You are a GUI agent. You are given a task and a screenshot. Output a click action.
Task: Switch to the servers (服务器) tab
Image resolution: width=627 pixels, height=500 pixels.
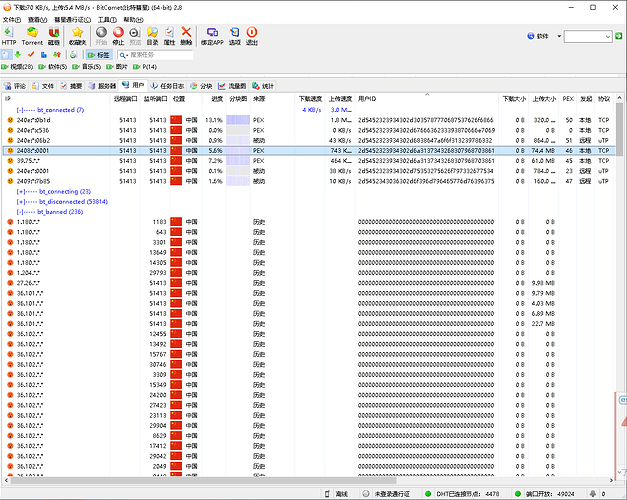coord(102,86)
